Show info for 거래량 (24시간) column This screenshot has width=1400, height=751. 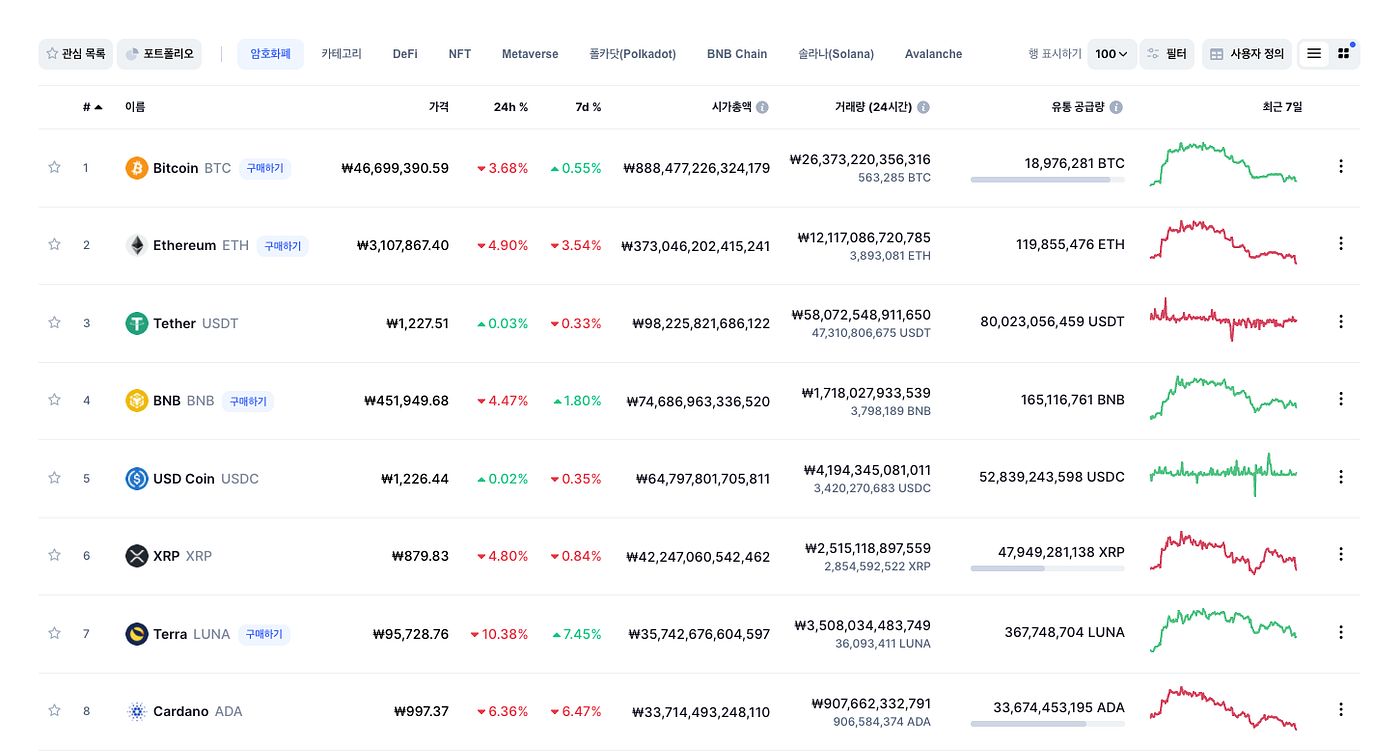click(x=923, y=107)
